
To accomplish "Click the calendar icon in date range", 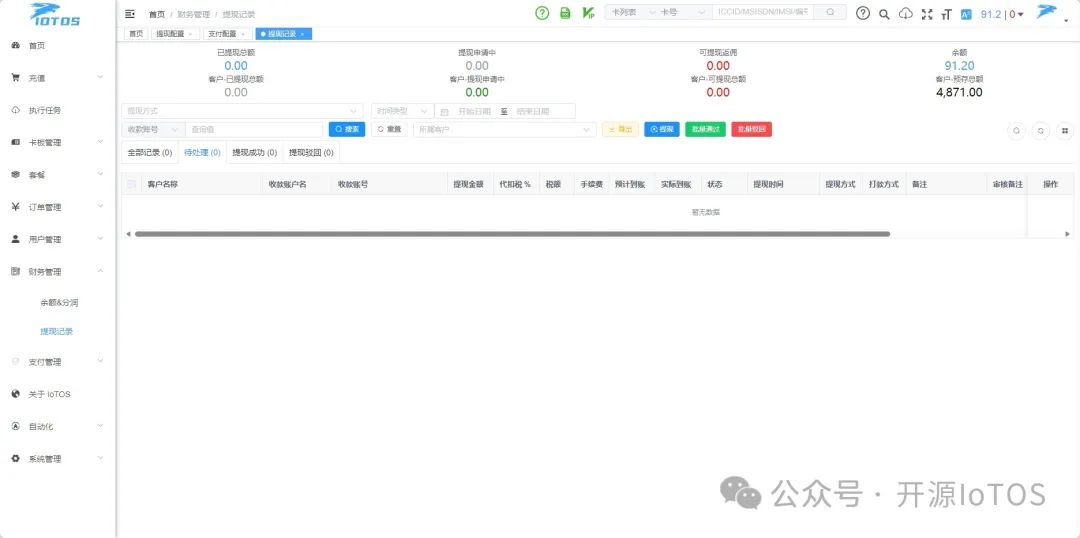I will pyautogui.click(x=444, y=112).
